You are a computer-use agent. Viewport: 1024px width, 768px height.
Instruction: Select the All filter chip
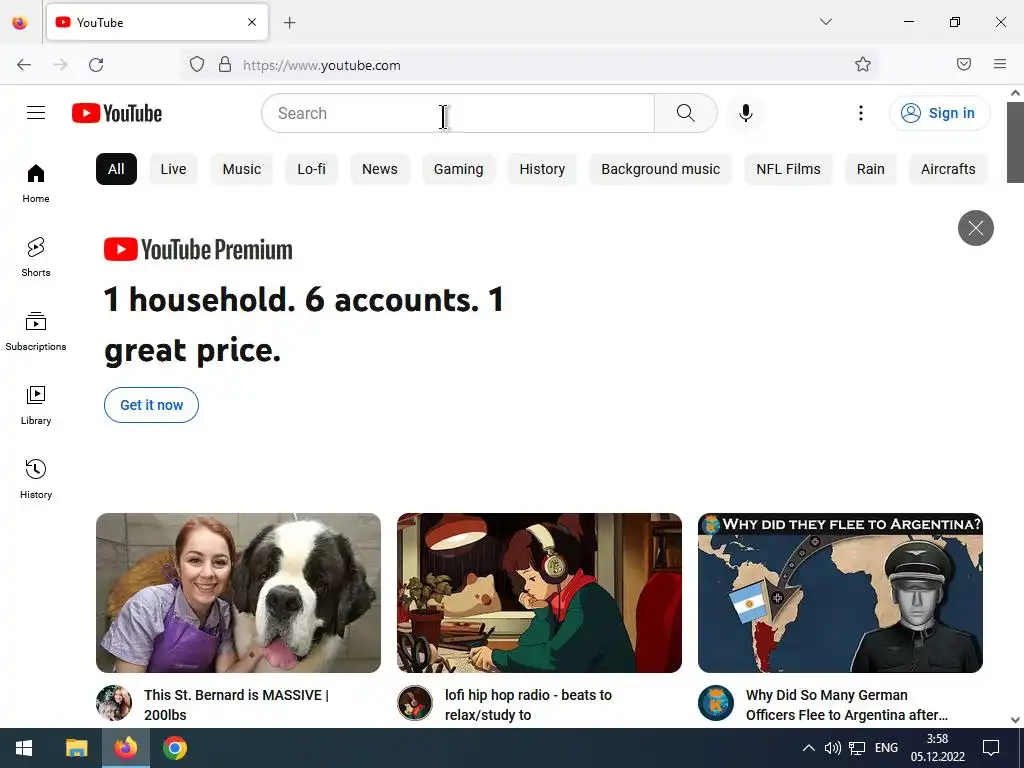click(116, 169)
